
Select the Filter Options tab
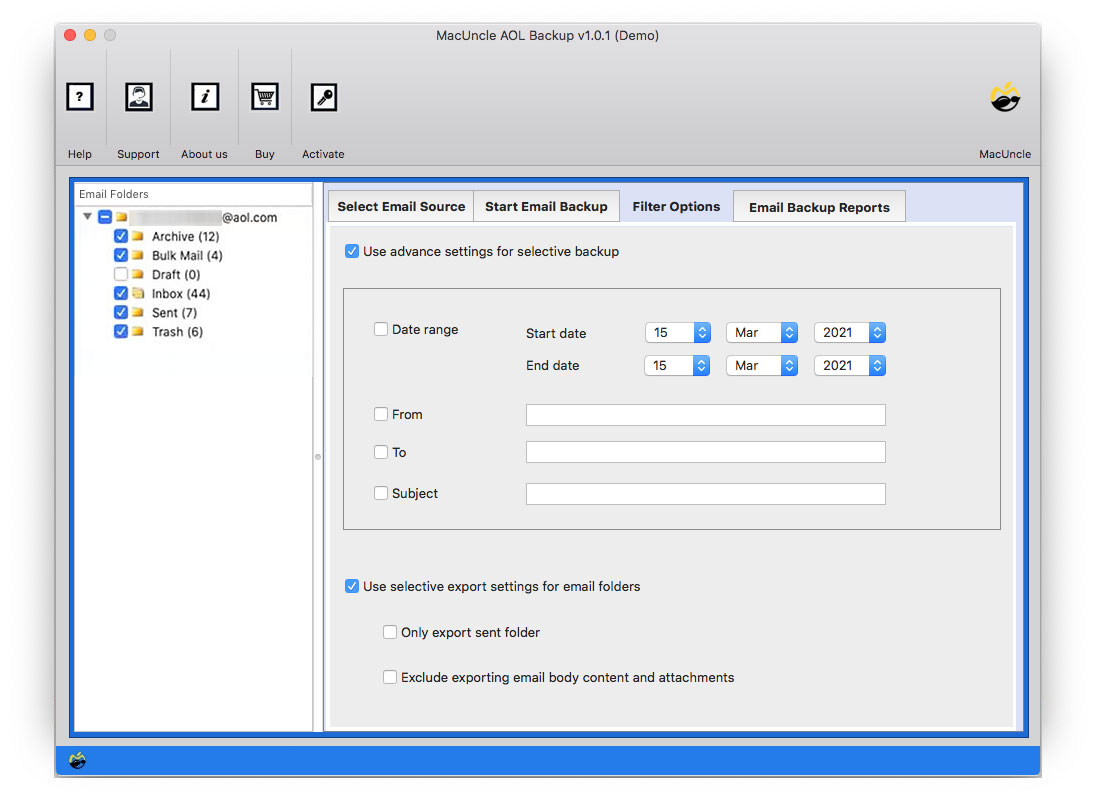point(676,206)
